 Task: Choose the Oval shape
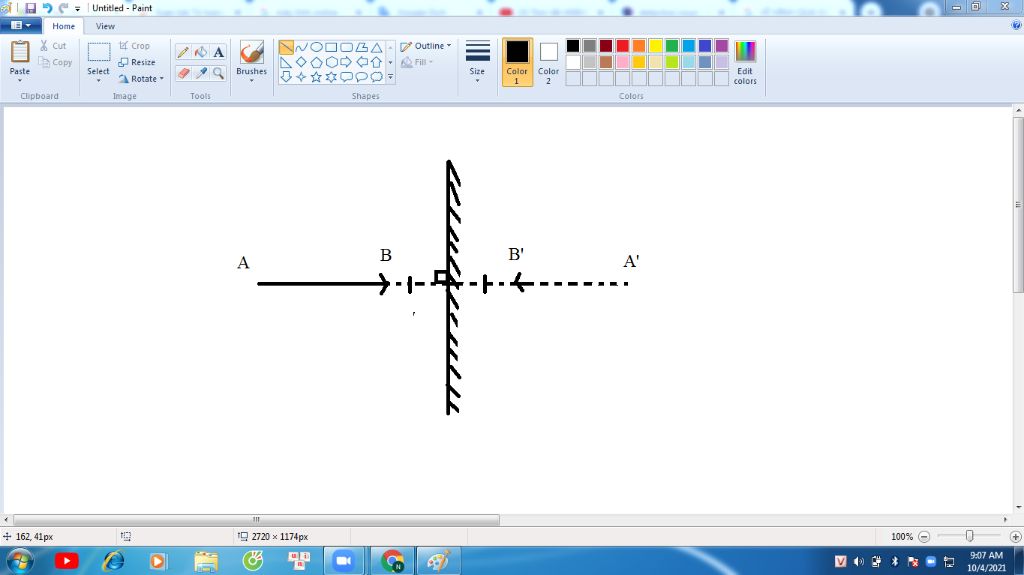click(x=316, y=47)
